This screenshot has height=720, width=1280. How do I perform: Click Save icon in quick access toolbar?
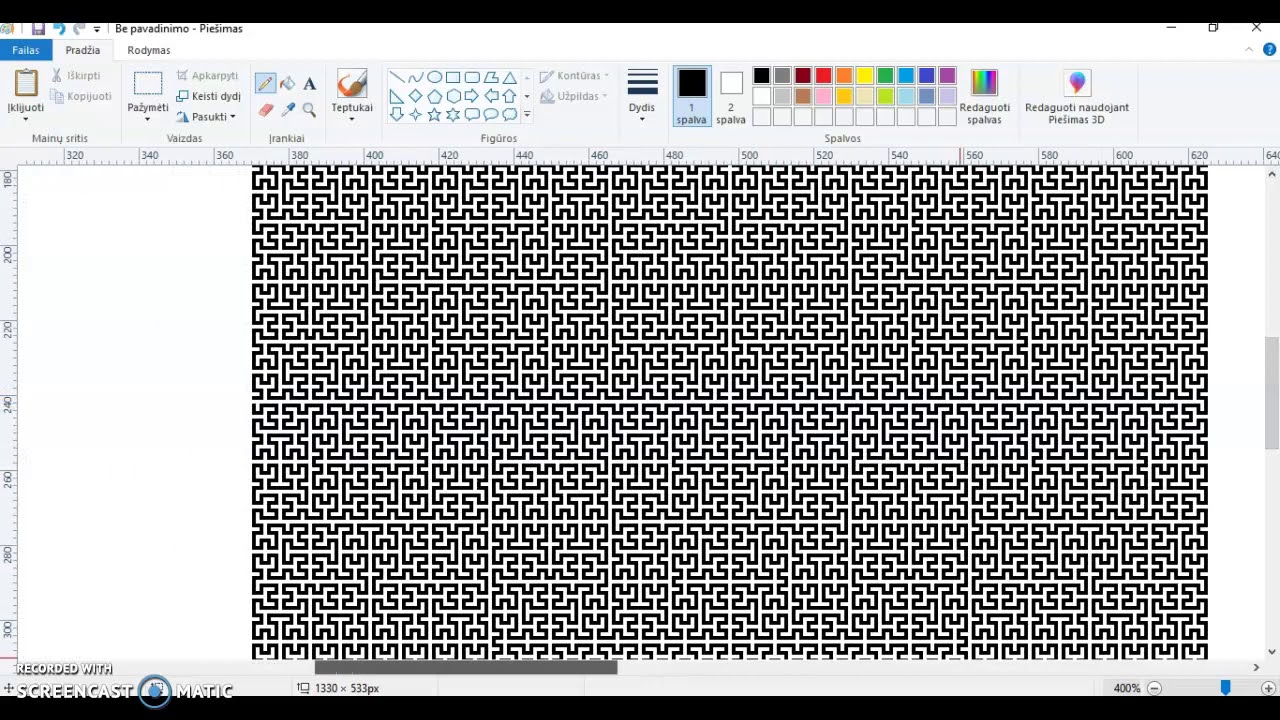(38, 29)
